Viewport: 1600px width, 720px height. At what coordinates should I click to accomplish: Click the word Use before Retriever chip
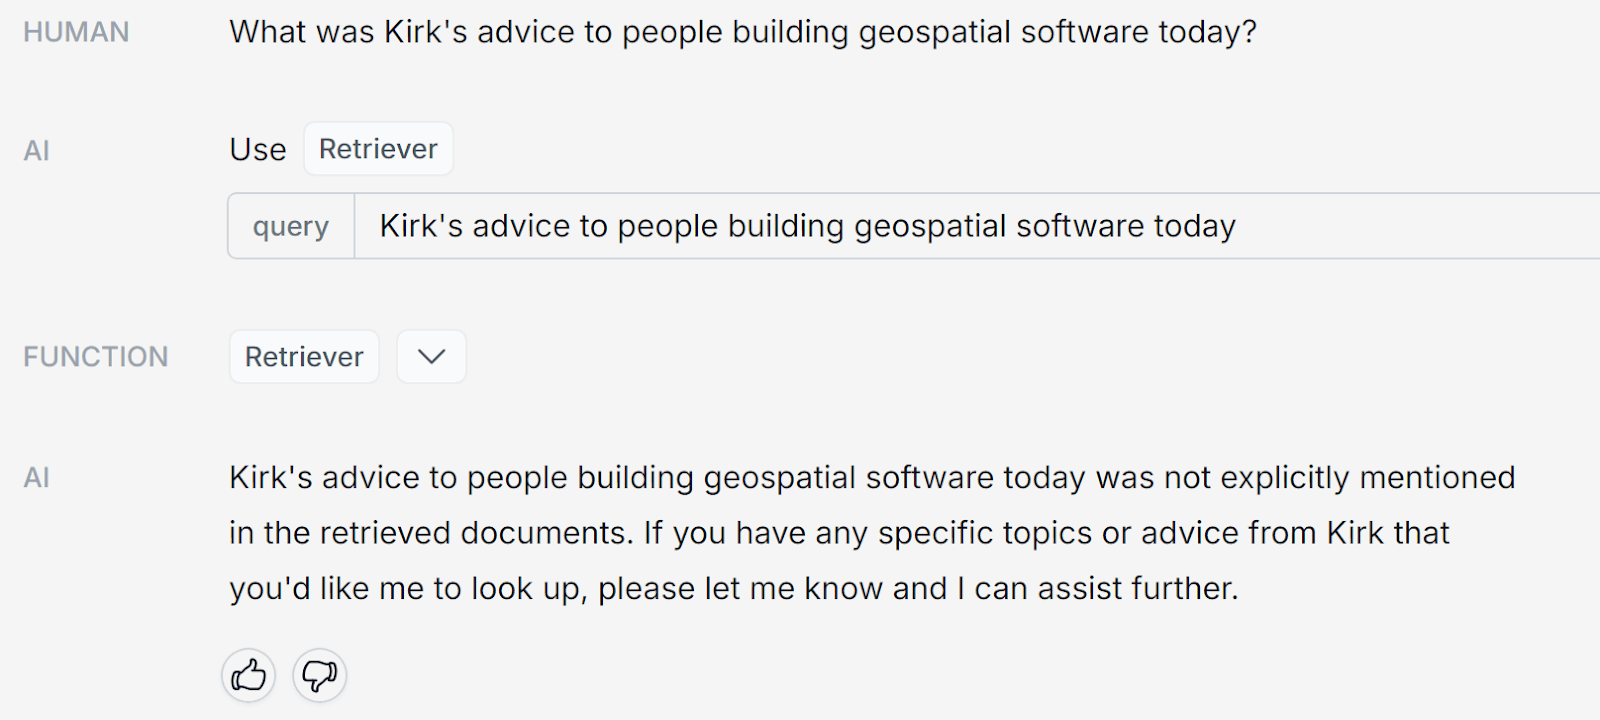pos(258,150)
